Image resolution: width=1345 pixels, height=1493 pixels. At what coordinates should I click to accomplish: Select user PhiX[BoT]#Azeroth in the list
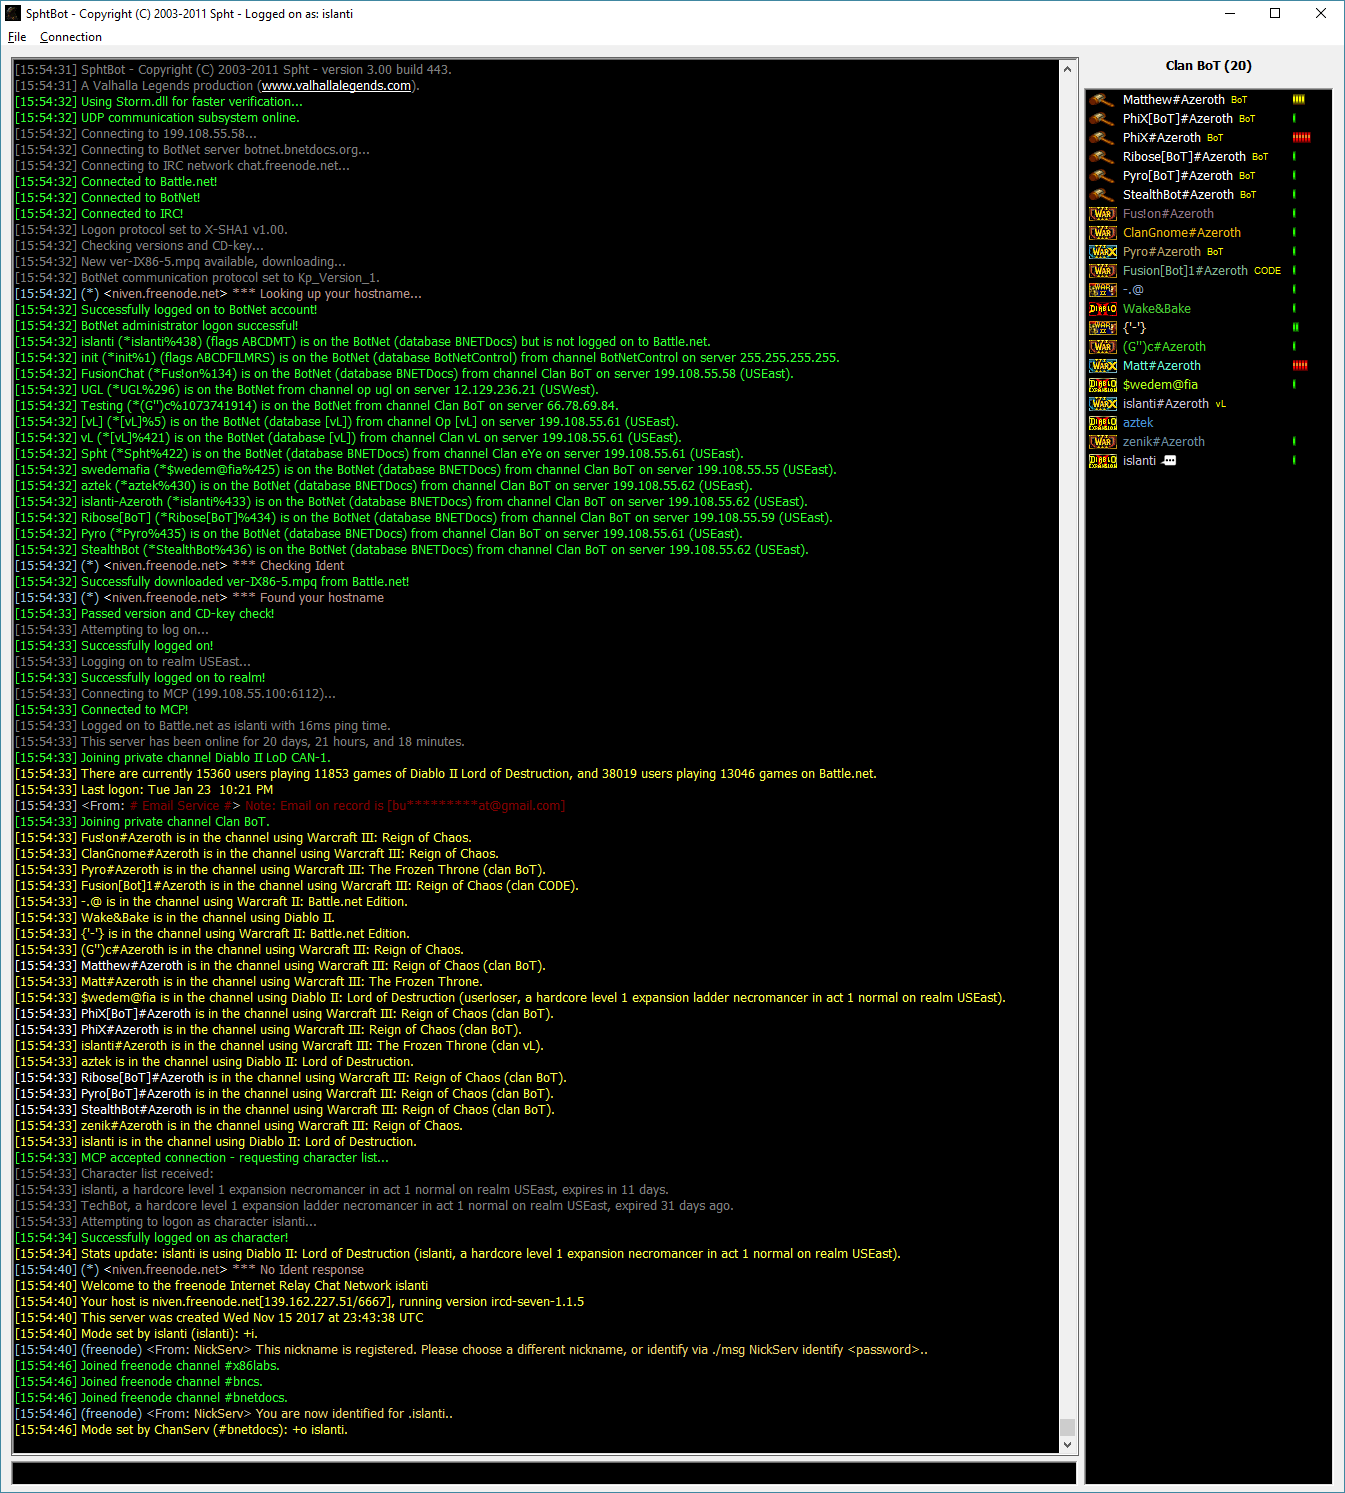click(1177, 119)
